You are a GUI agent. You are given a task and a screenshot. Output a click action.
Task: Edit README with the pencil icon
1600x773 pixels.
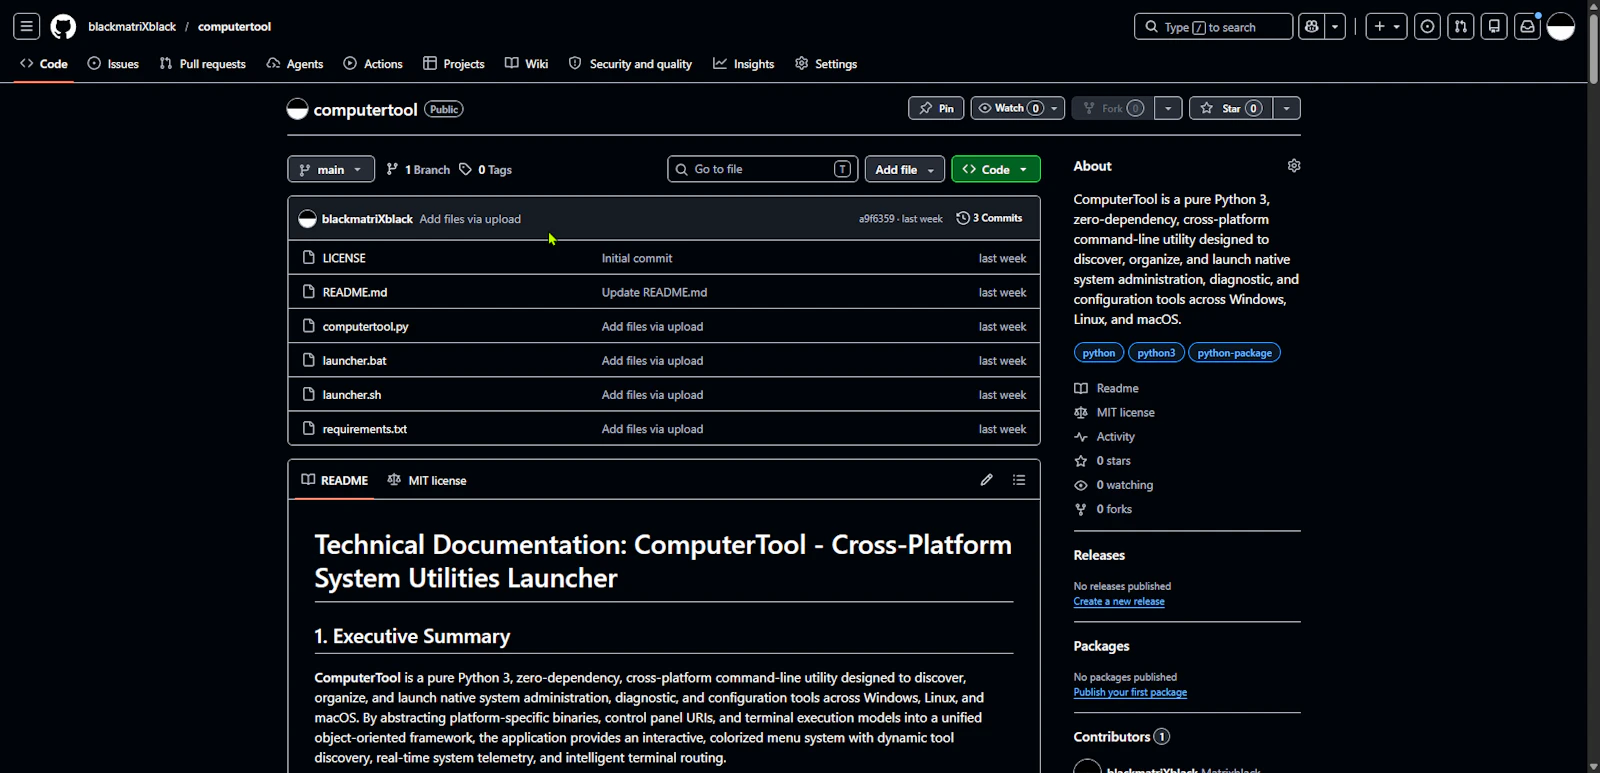pos(986,480)
